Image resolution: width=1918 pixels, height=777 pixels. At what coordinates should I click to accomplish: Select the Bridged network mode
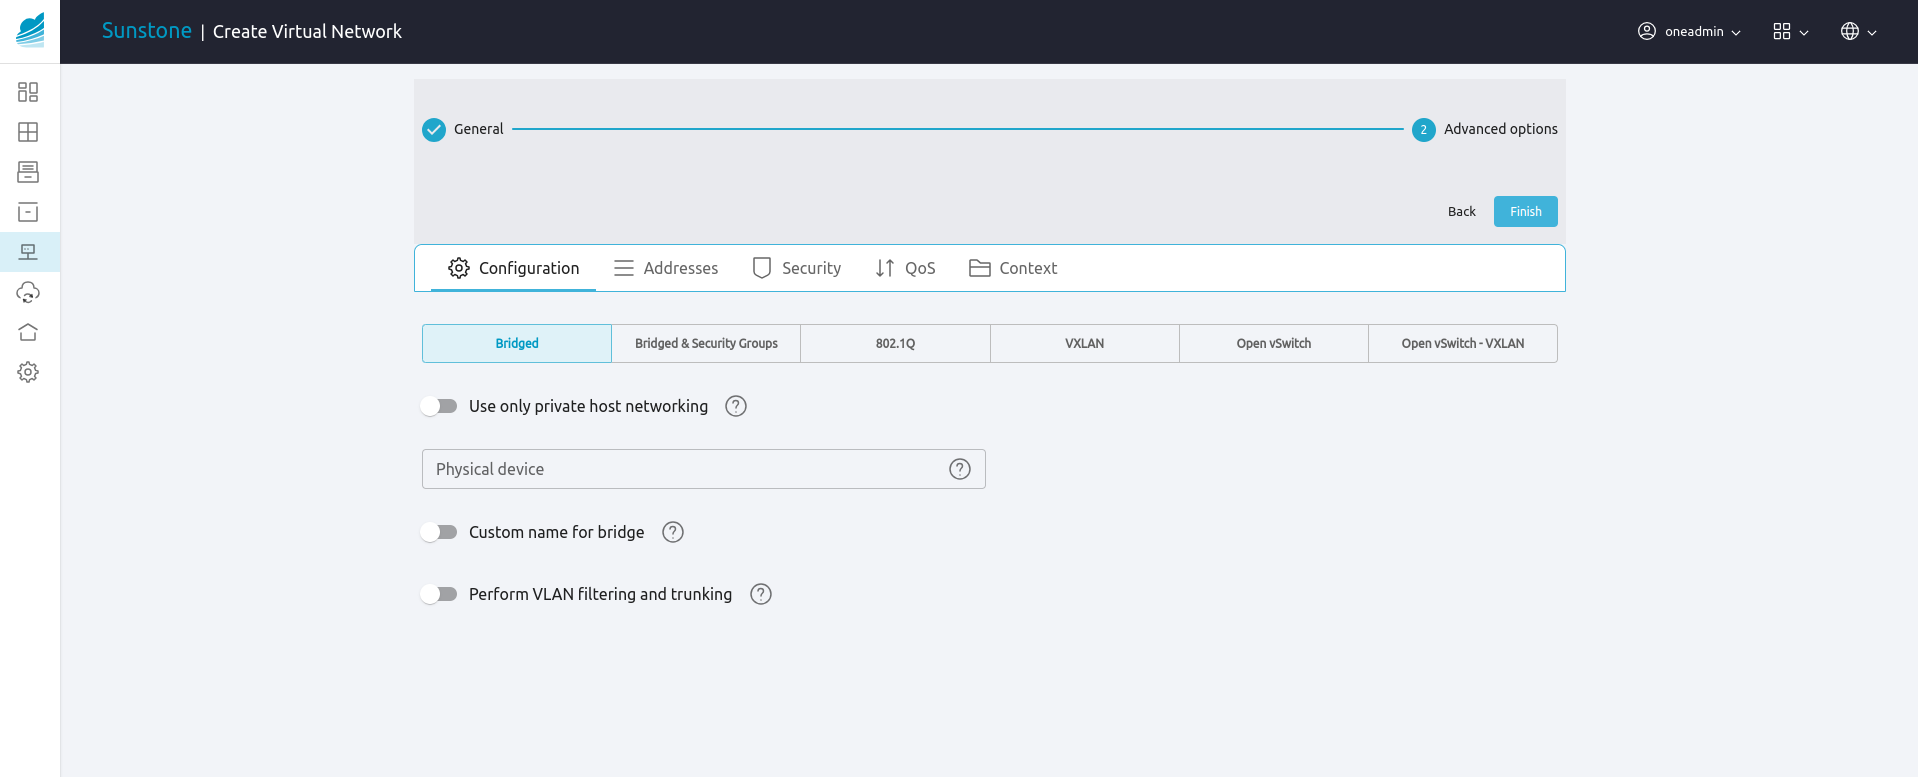tap(517, 343)
